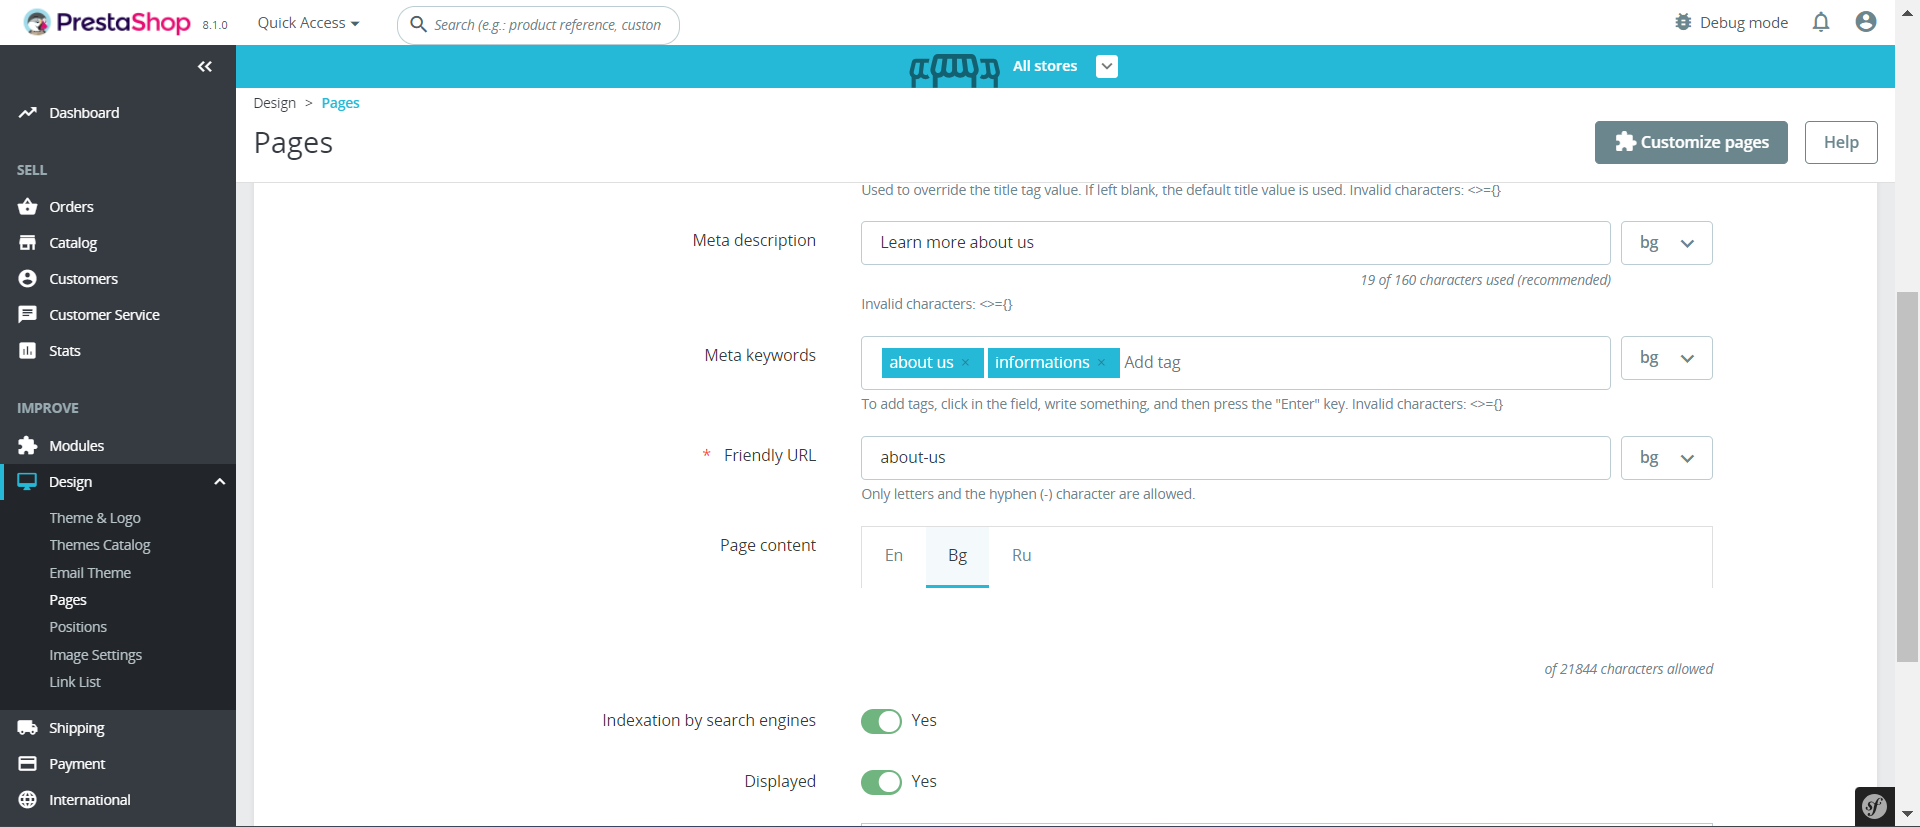Click the International globe icon

tap(28, 800)
